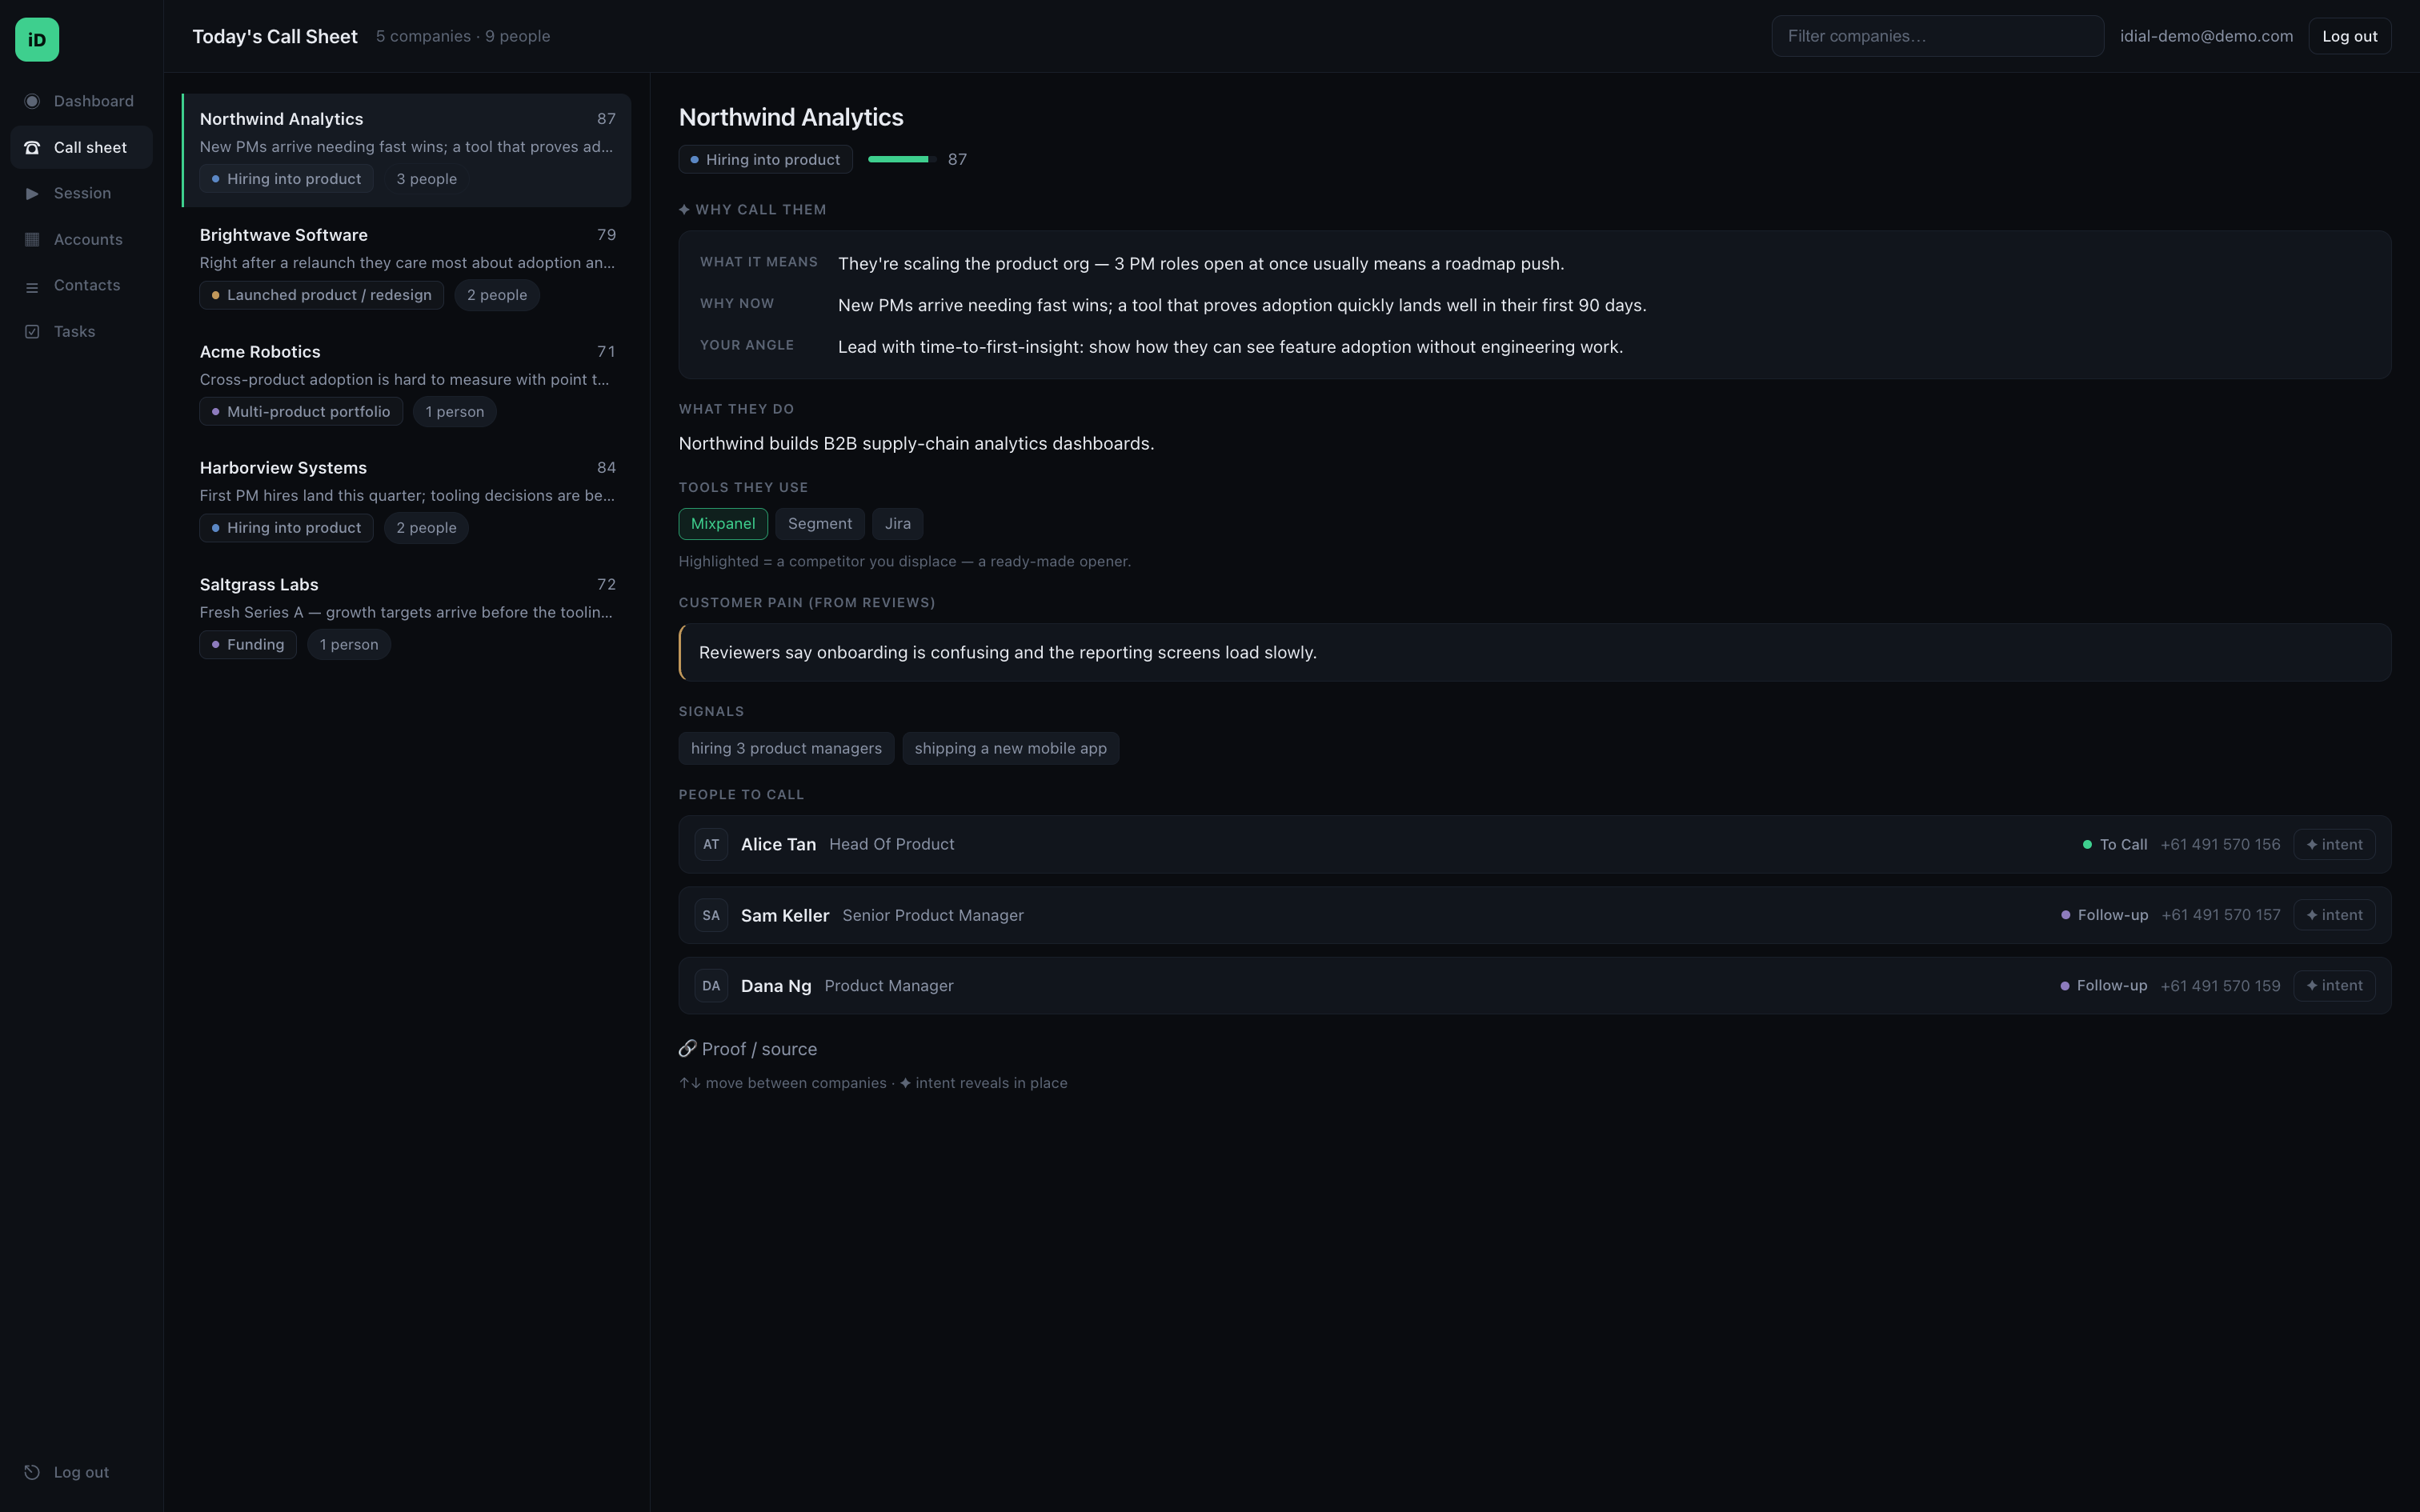Click the 'hiring 3 product managers' signal
Image resolution: width=2420 pixels, height=1512 pixels.
[786, 748]
